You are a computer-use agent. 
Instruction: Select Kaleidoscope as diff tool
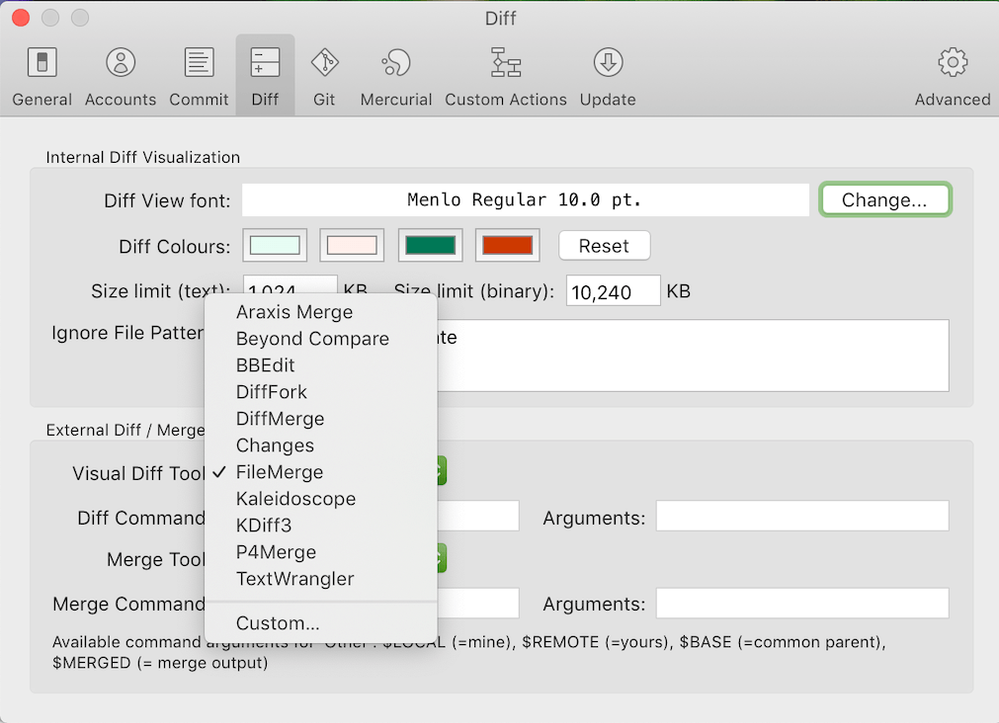point(321,499)
